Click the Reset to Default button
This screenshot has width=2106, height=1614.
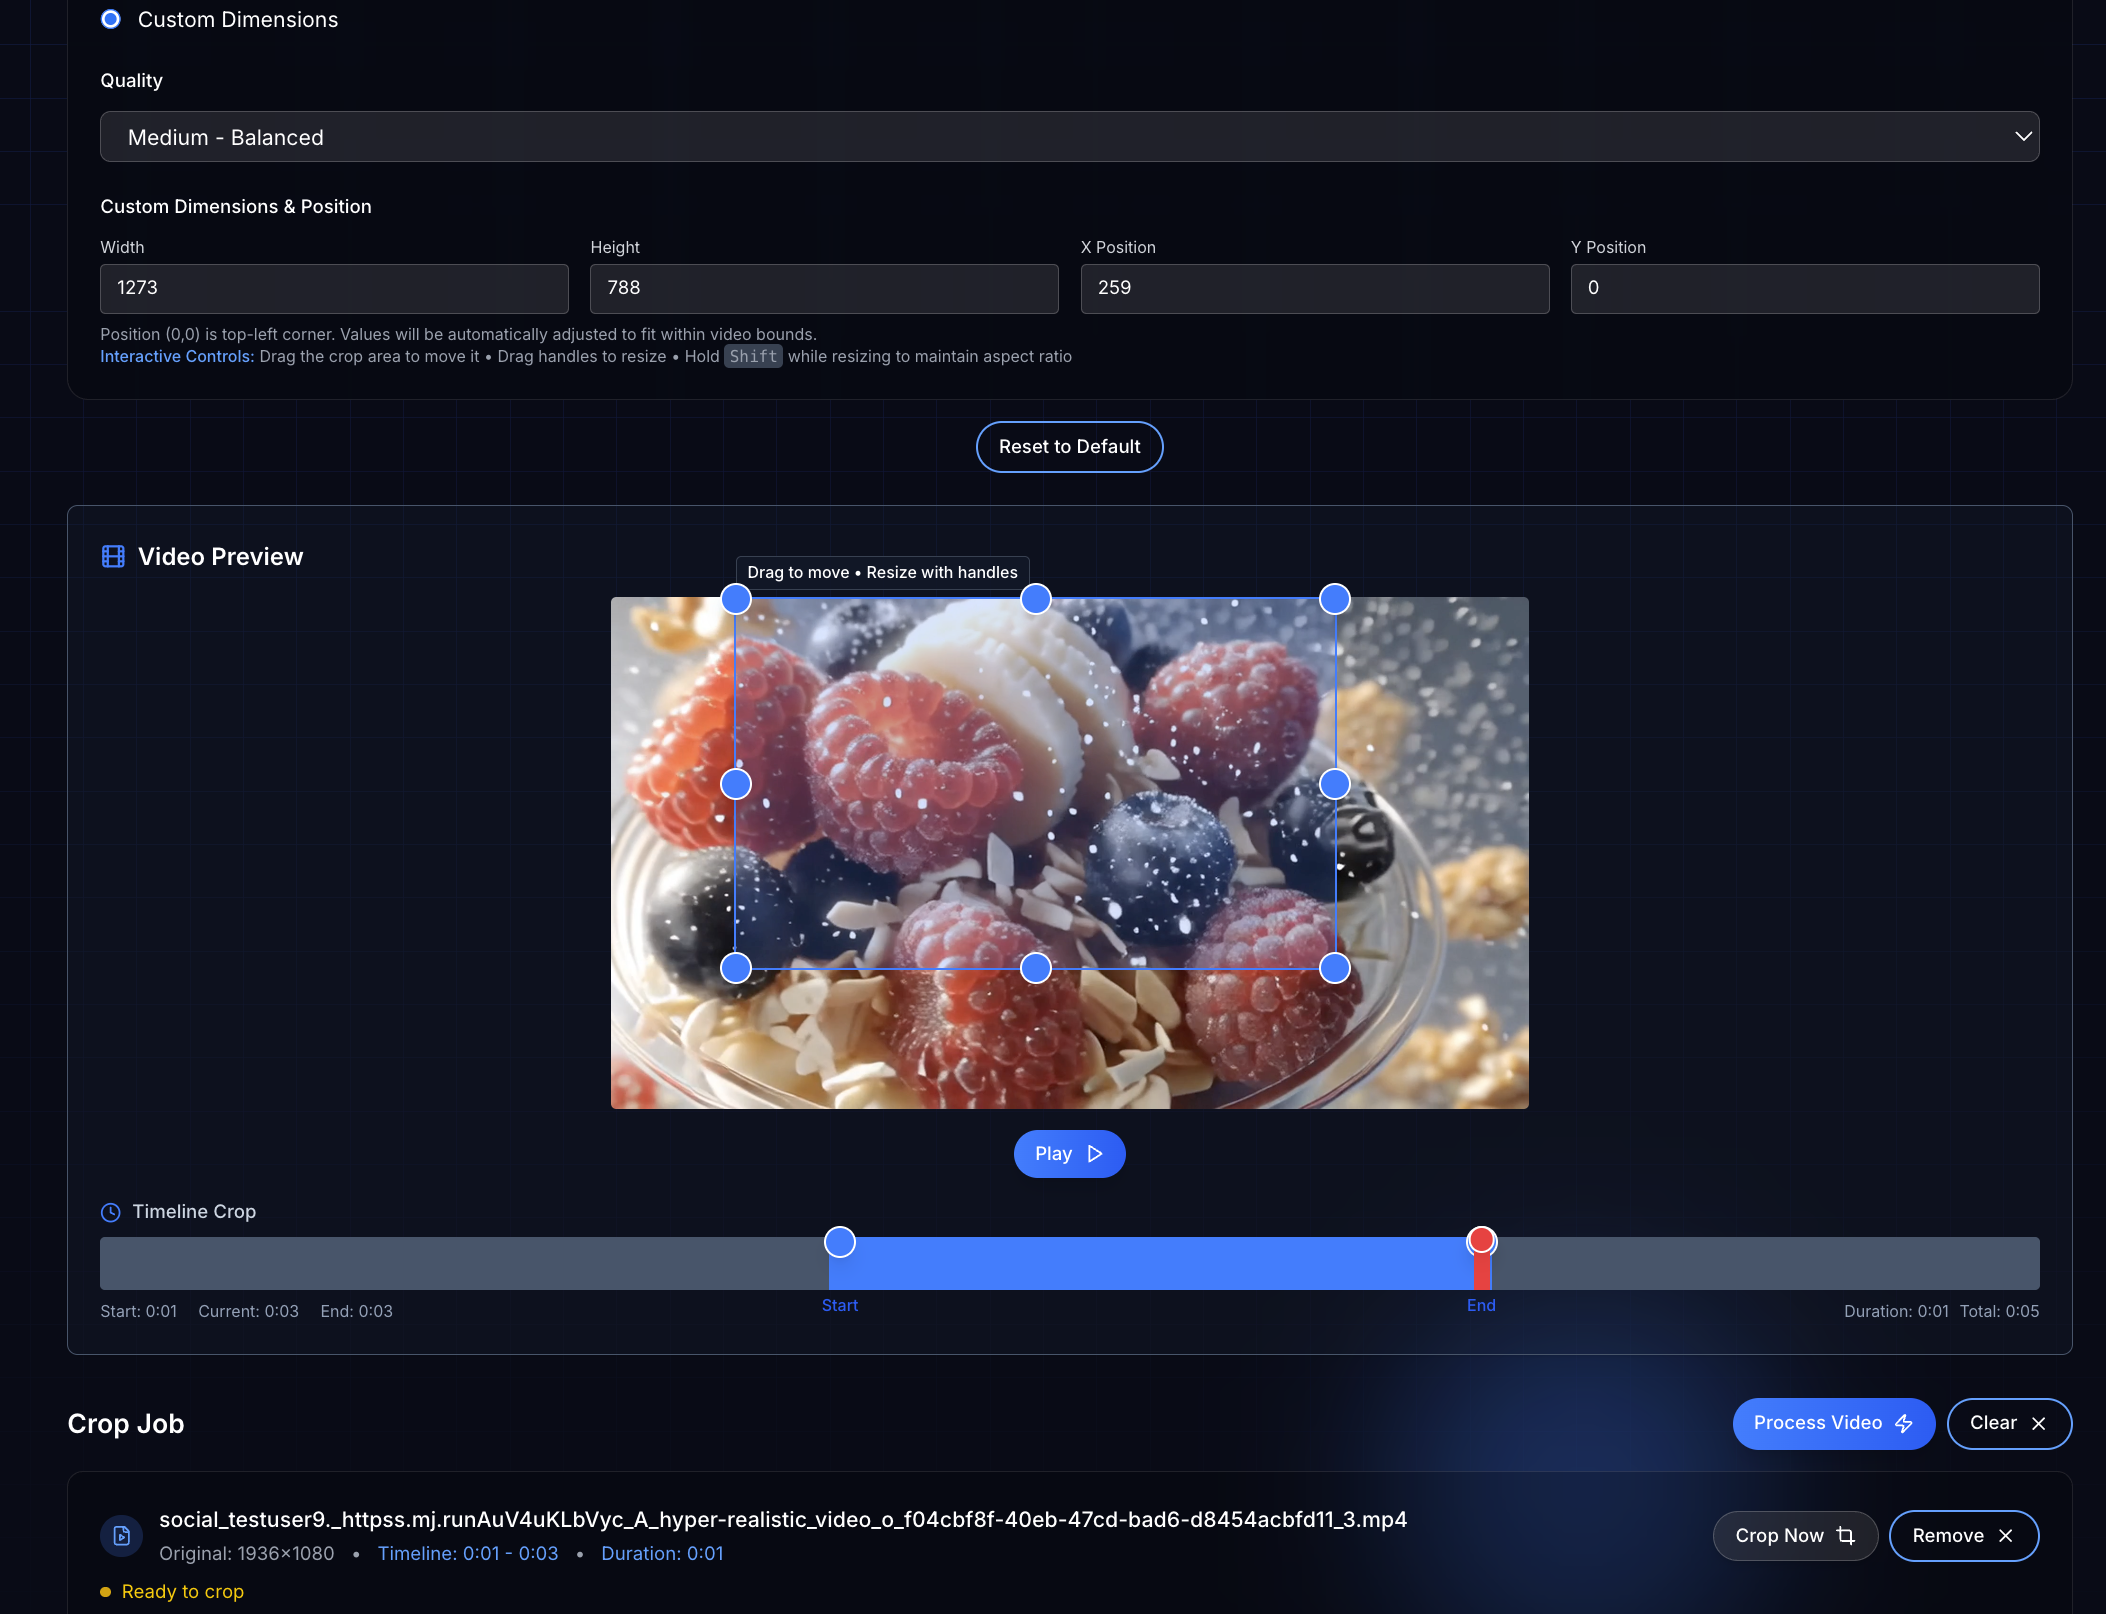point(1069,447)
